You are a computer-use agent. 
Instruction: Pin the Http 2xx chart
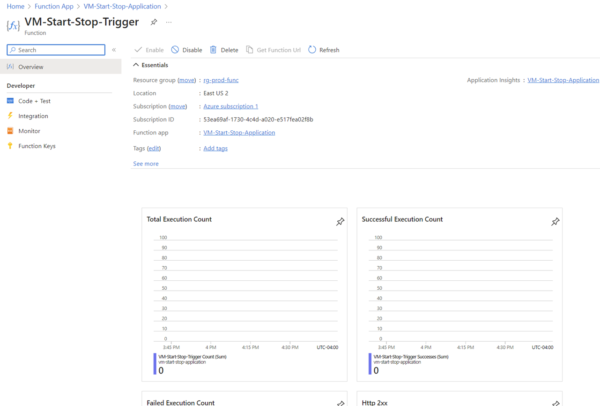555,403
